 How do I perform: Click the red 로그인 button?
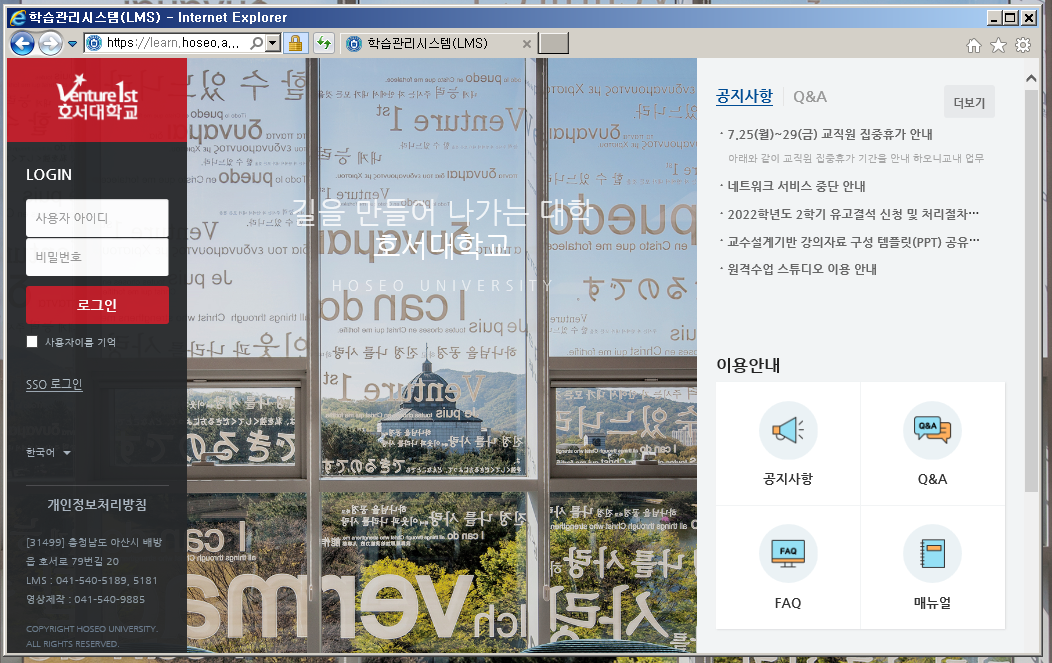[x=97, y=305]
